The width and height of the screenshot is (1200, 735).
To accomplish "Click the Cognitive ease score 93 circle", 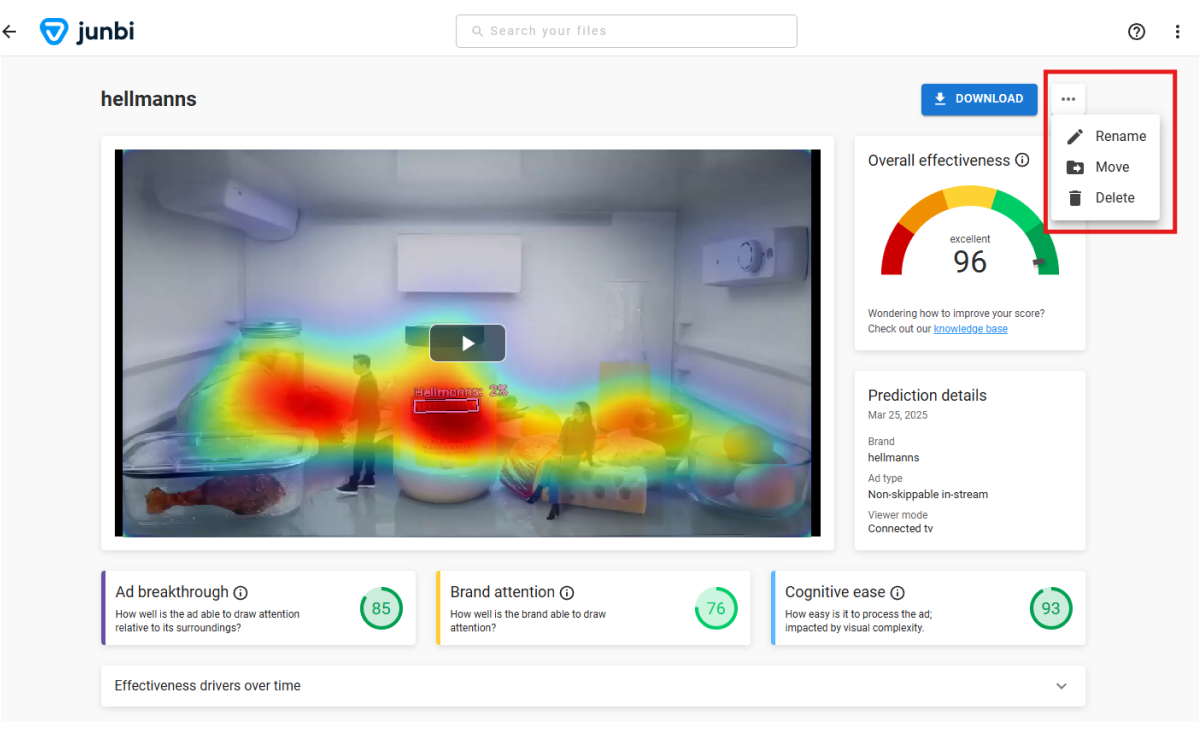I will [1051, 608].
